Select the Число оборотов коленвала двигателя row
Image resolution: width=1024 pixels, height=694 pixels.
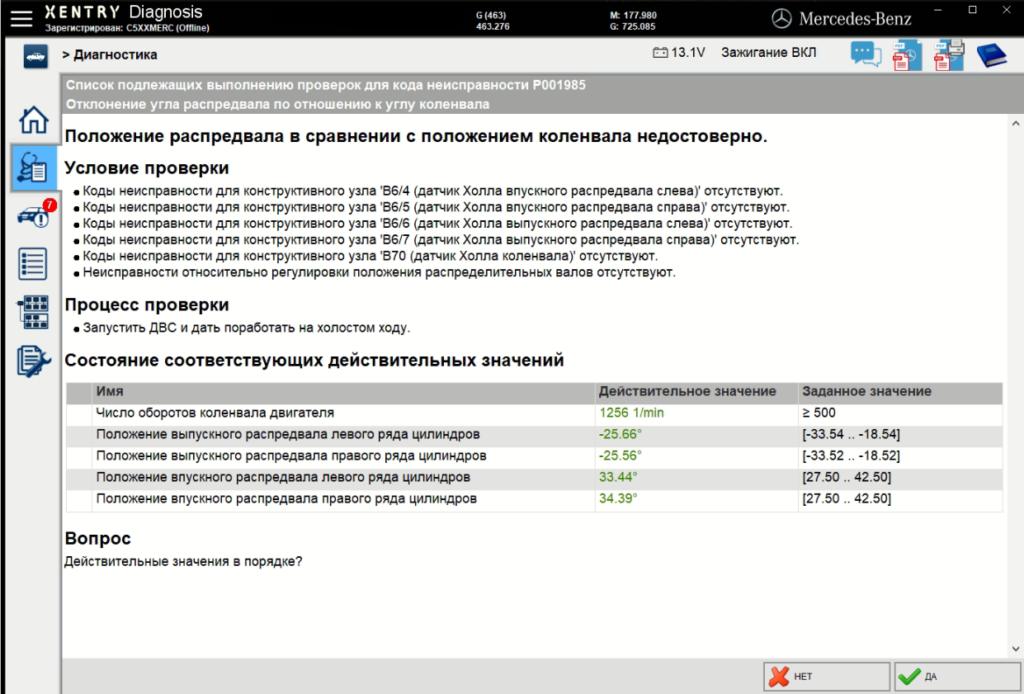tap(215, 412)
